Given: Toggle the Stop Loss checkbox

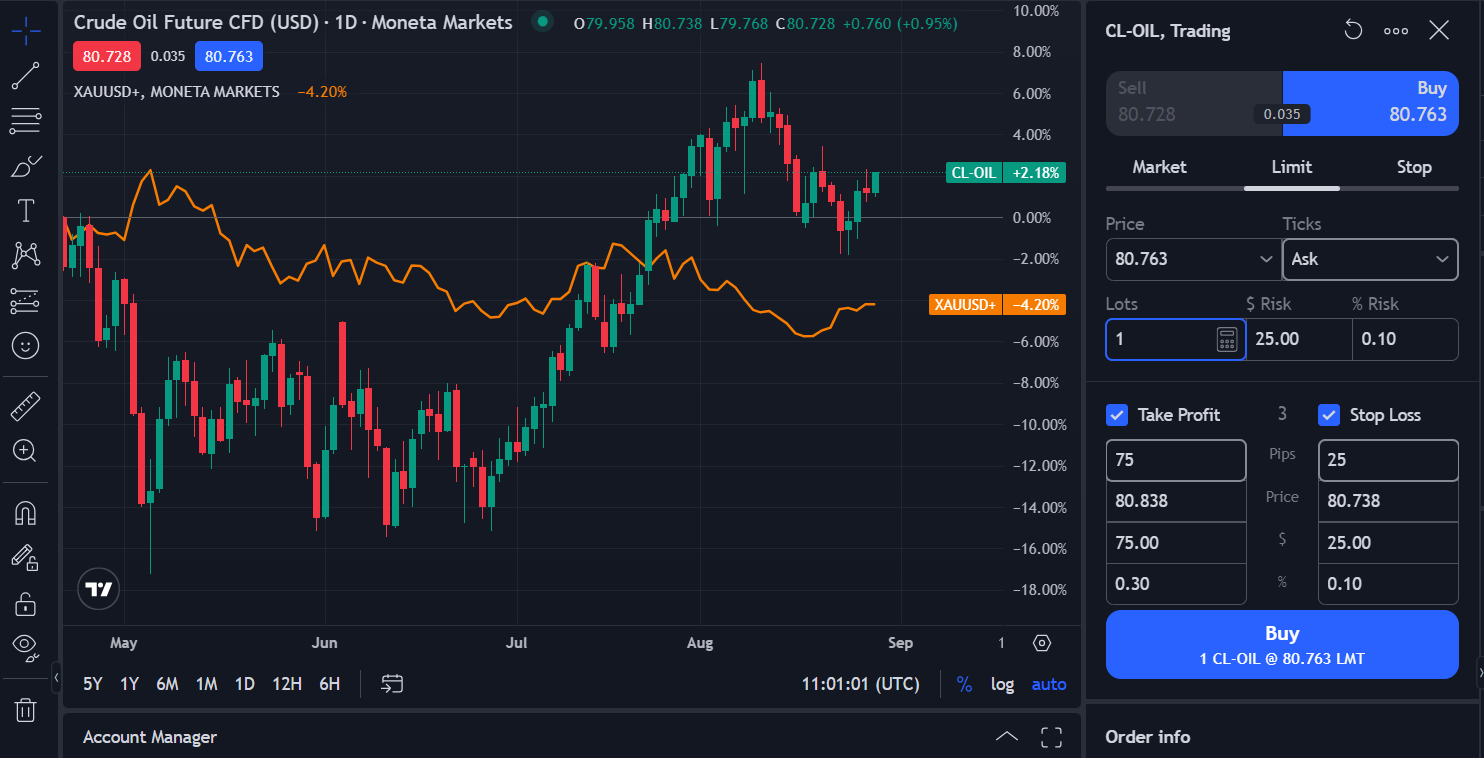Looking at the screenshot, I should pos(1329,414).
